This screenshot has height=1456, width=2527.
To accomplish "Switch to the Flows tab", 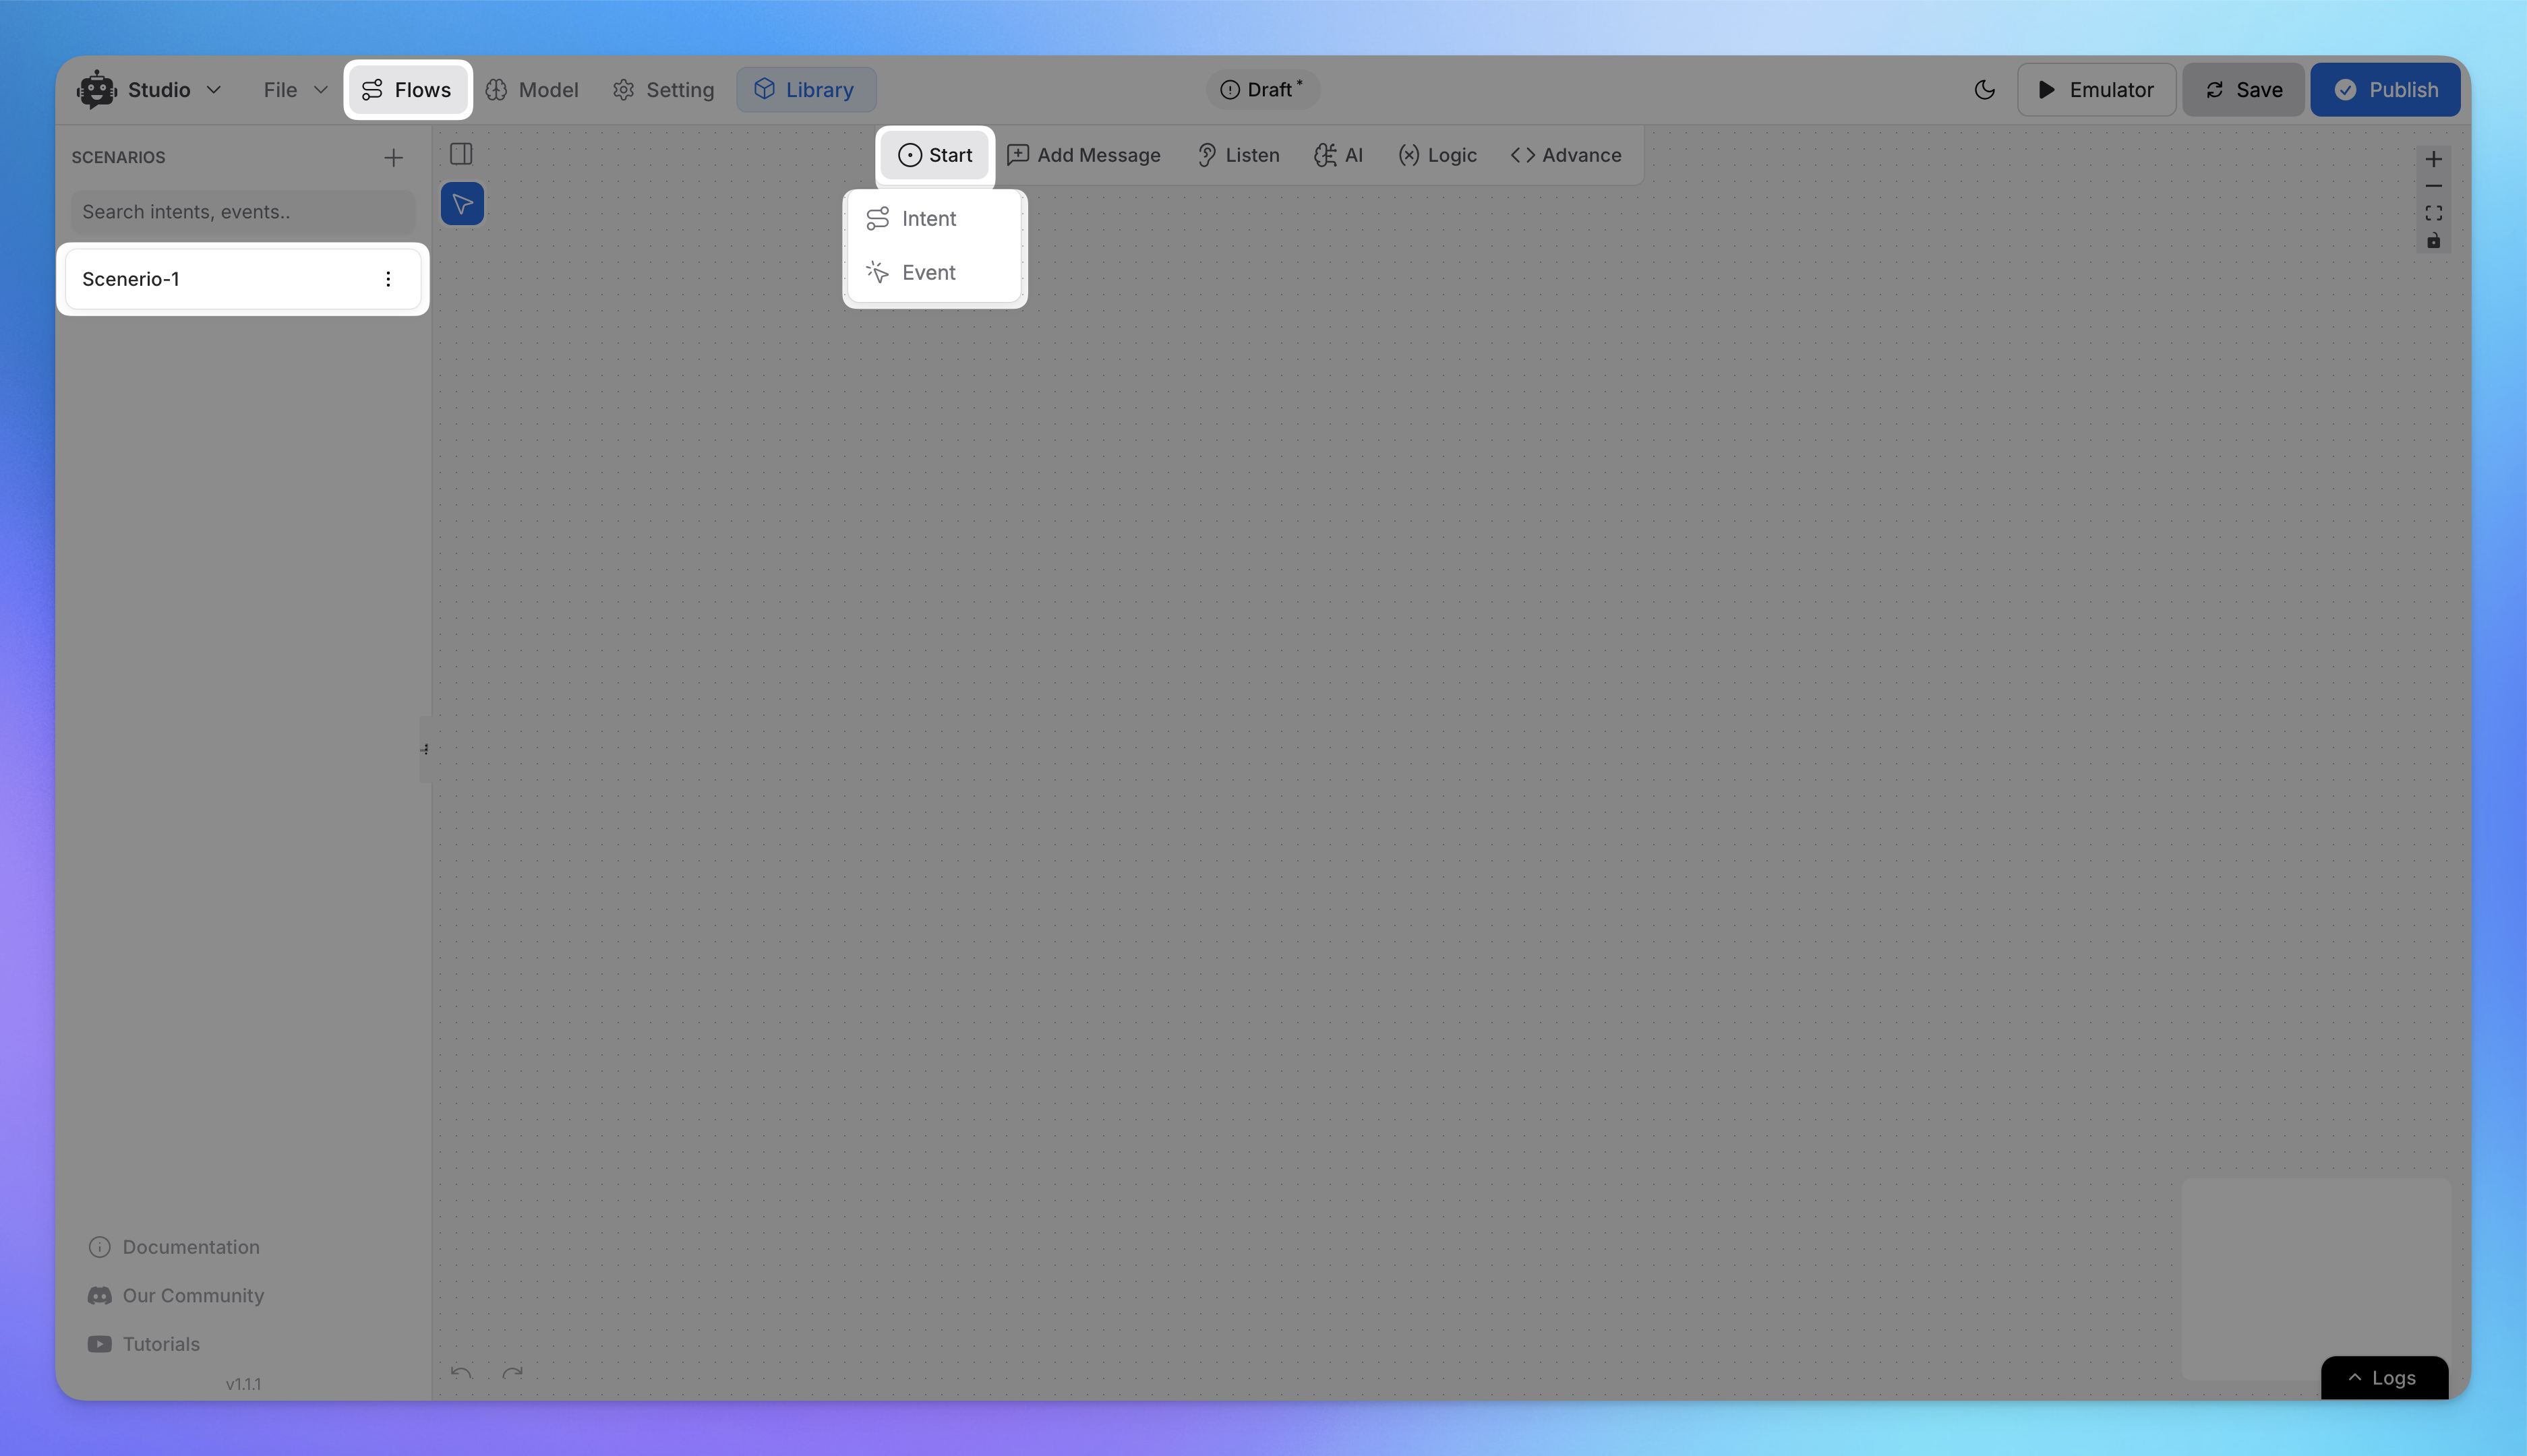I will click(407, 90).
